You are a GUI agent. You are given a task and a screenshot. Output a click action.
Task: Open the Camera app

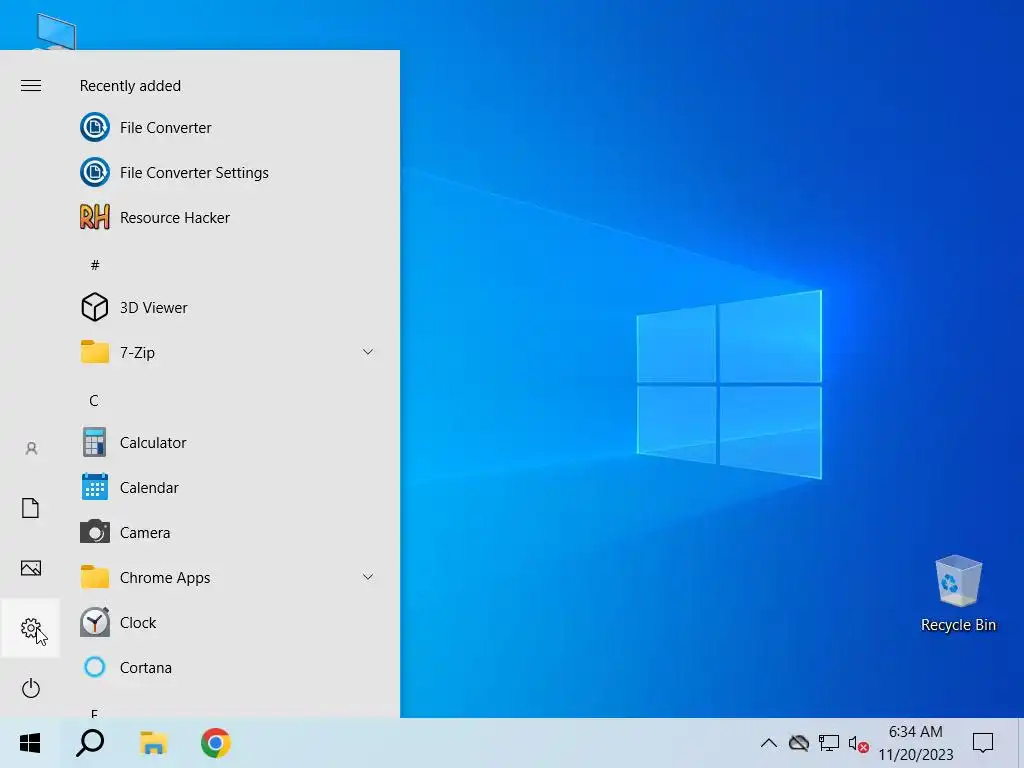click(x=227, y=533)
